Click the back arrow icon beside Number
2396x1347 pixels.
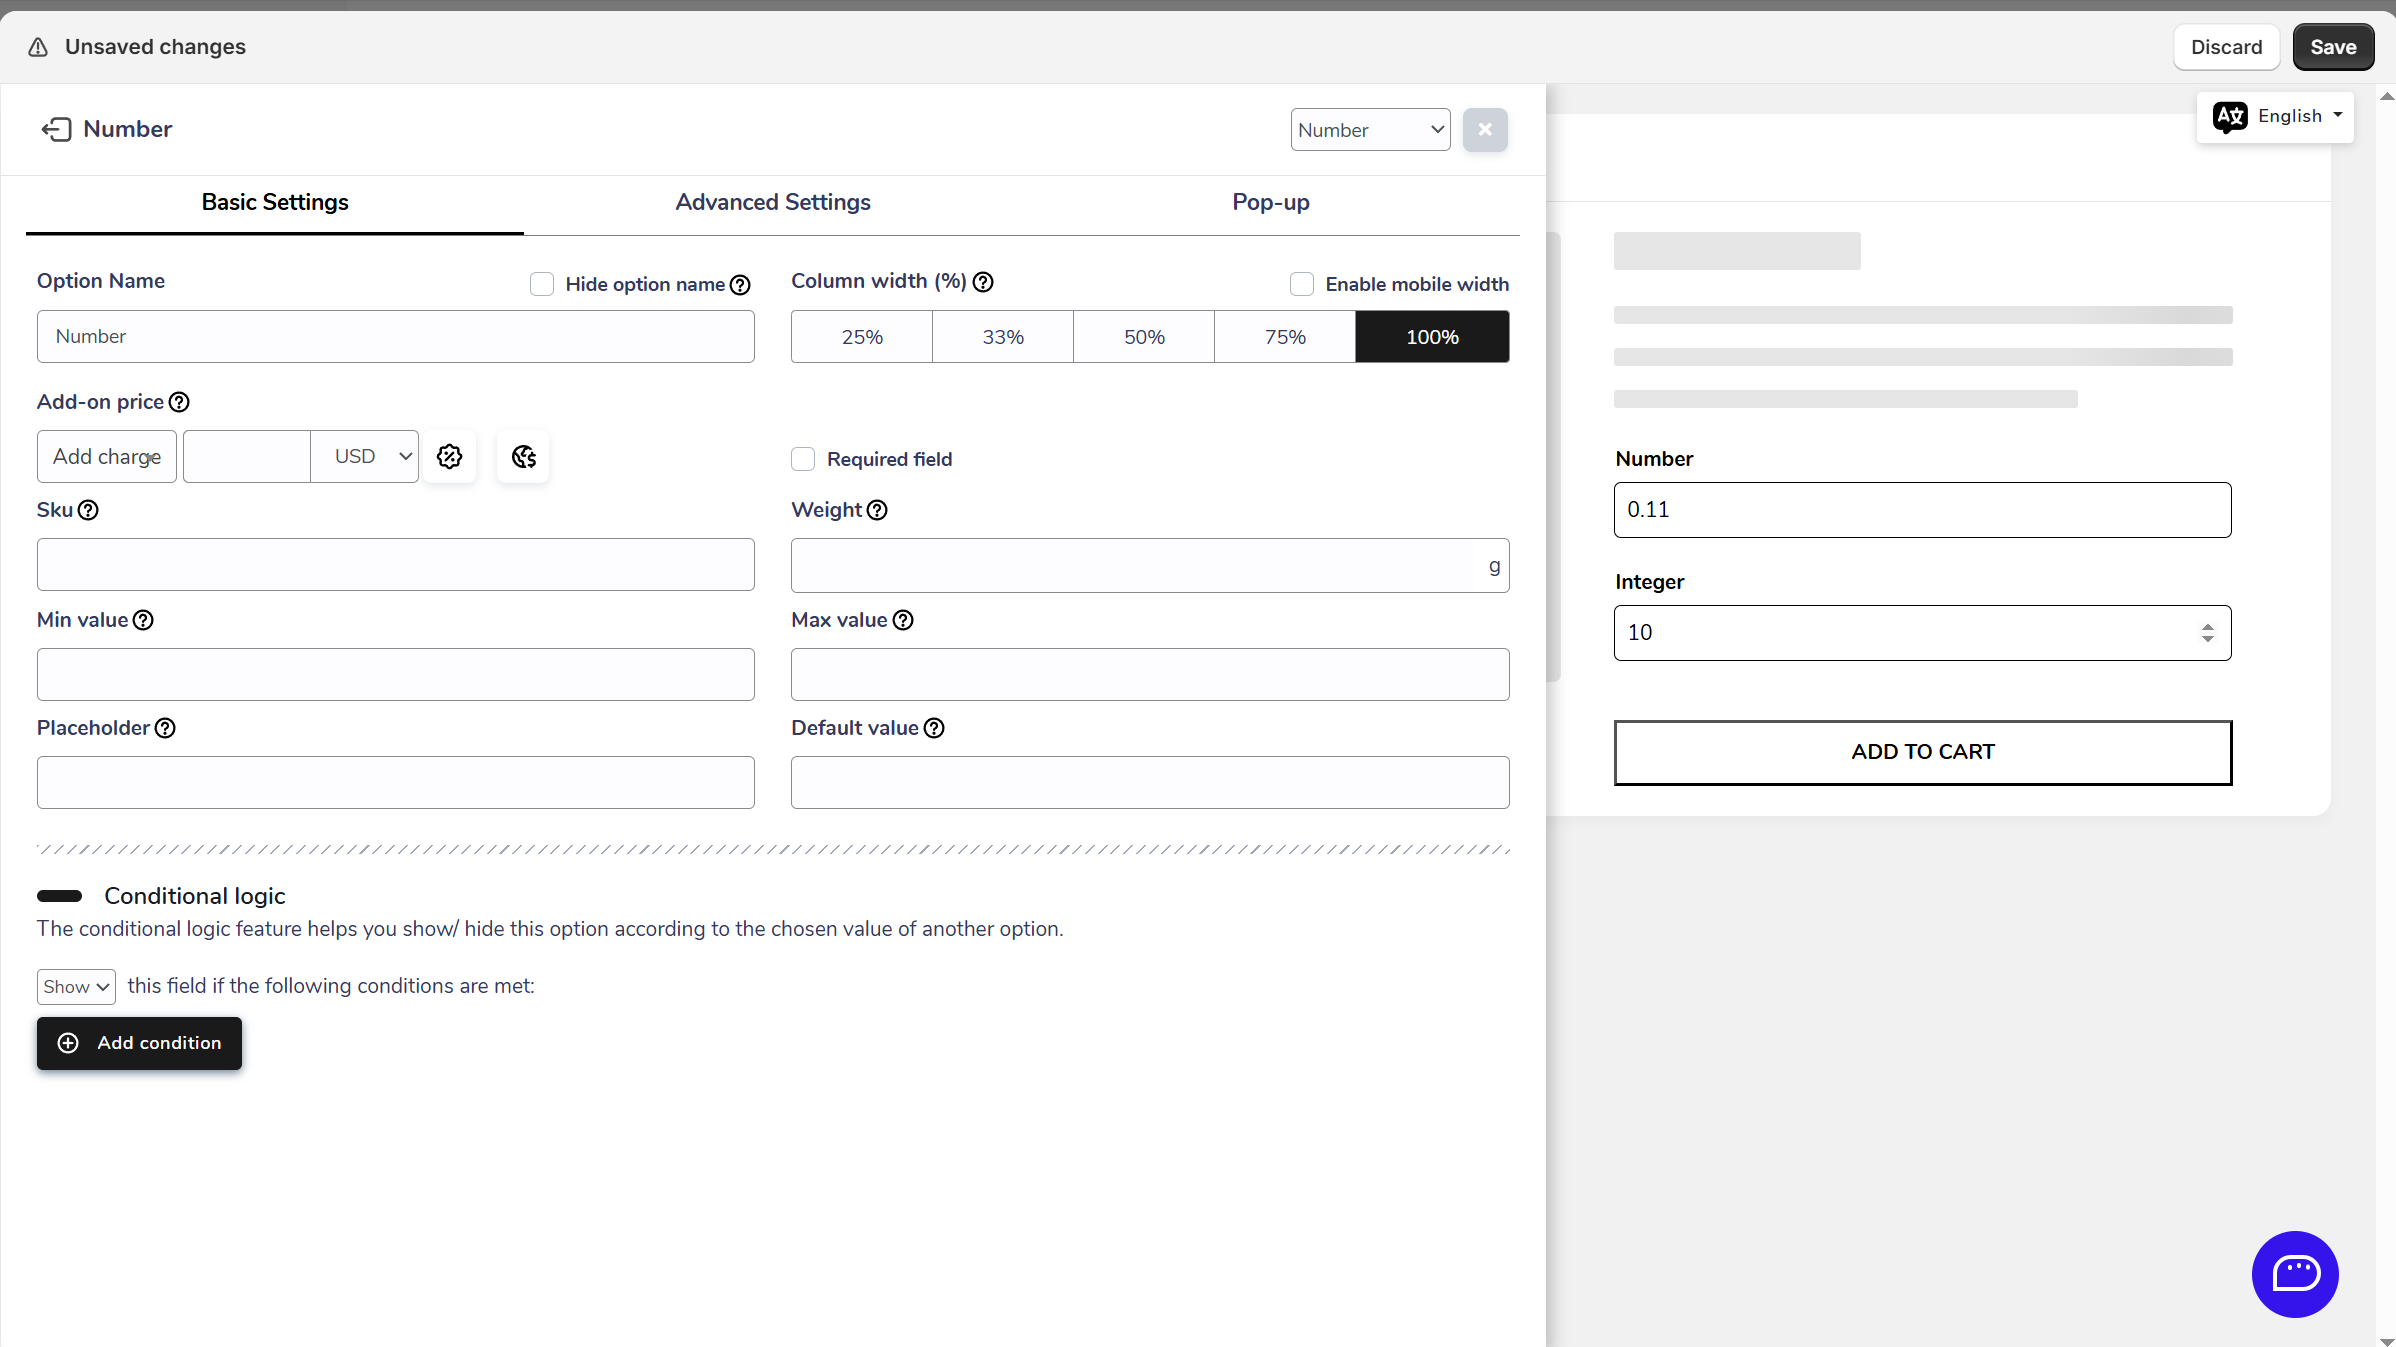56,129
